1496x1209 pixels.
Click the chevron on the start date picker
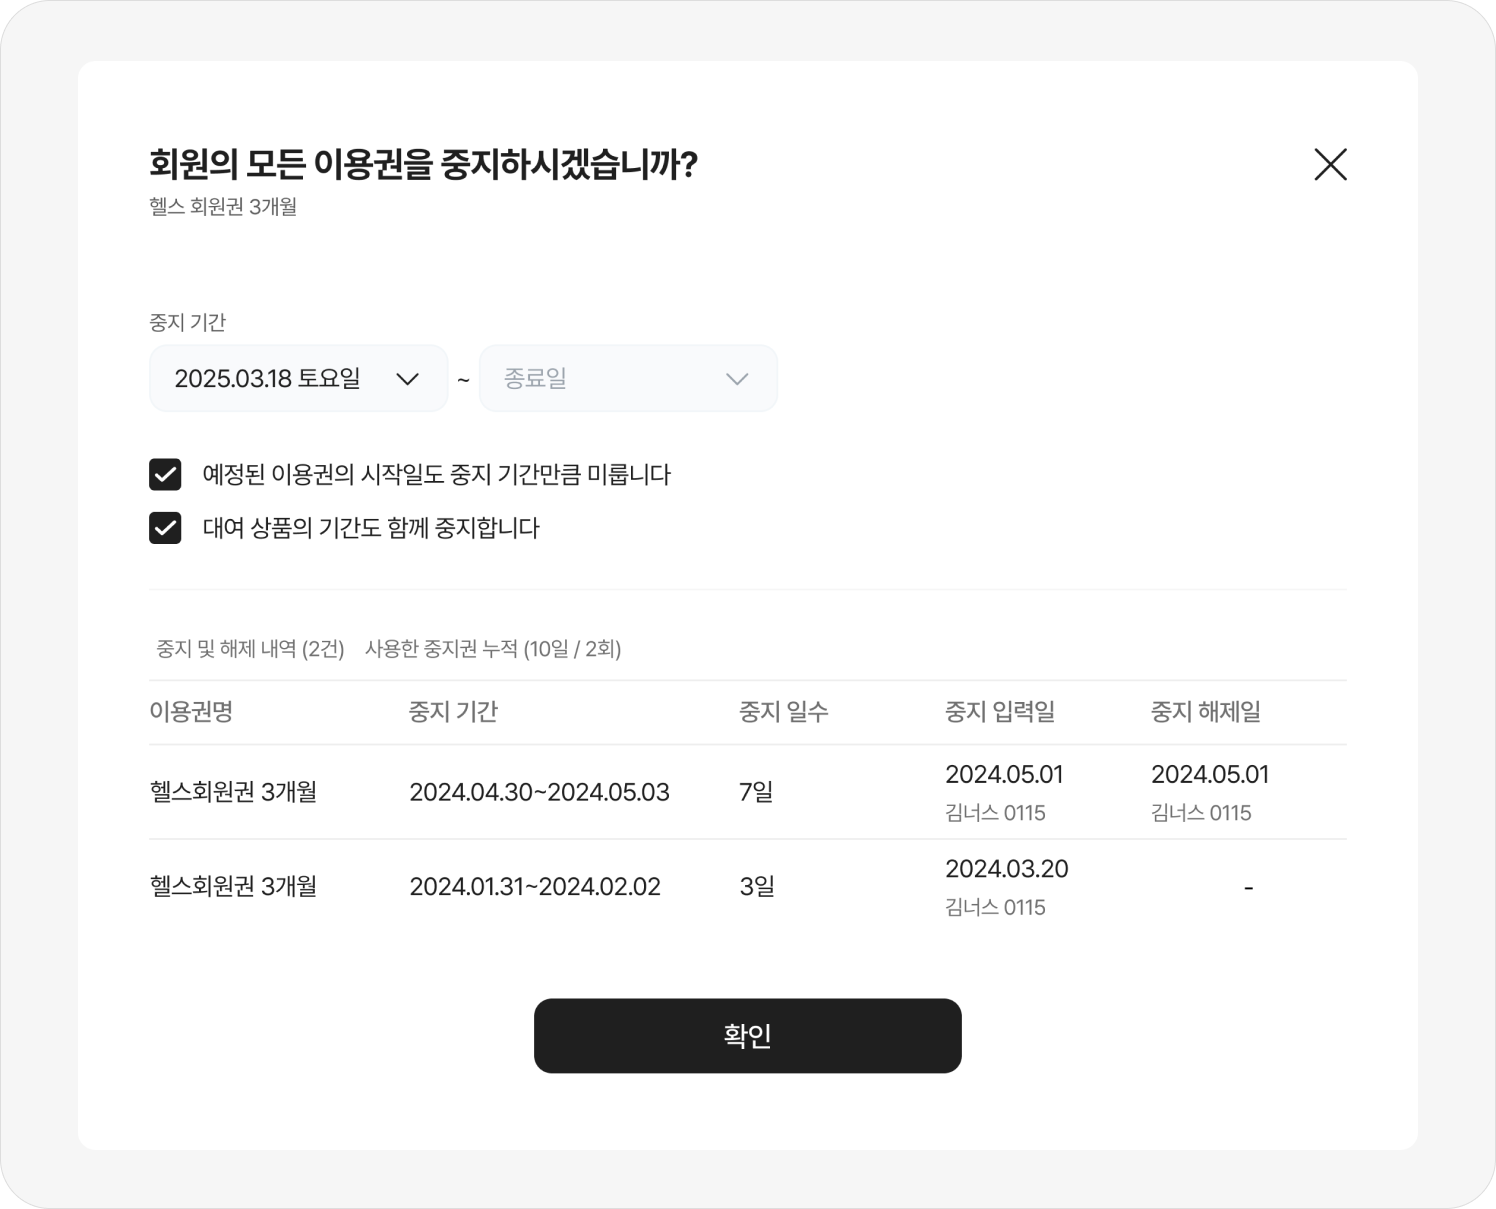(x=407, y=379)
